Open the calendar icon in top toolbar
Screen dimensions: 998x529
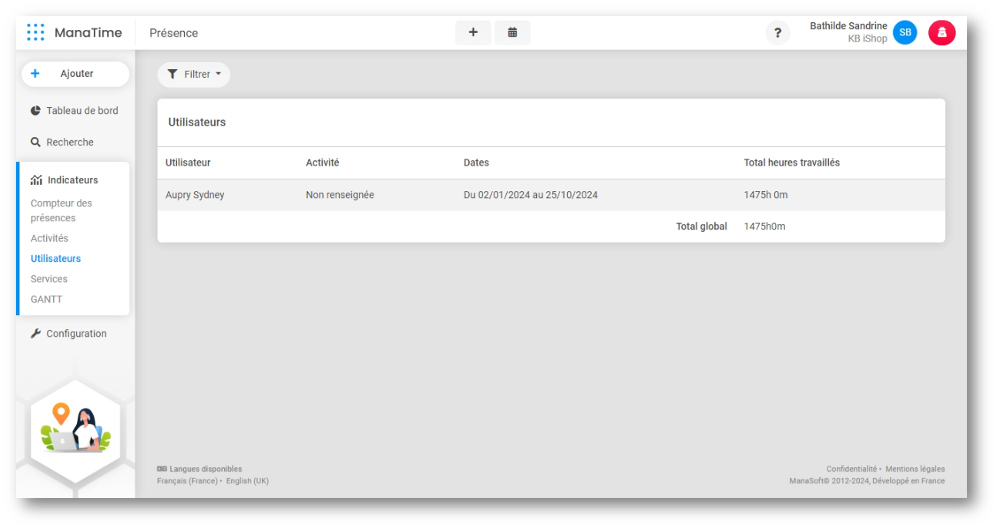tap(512, 33)
